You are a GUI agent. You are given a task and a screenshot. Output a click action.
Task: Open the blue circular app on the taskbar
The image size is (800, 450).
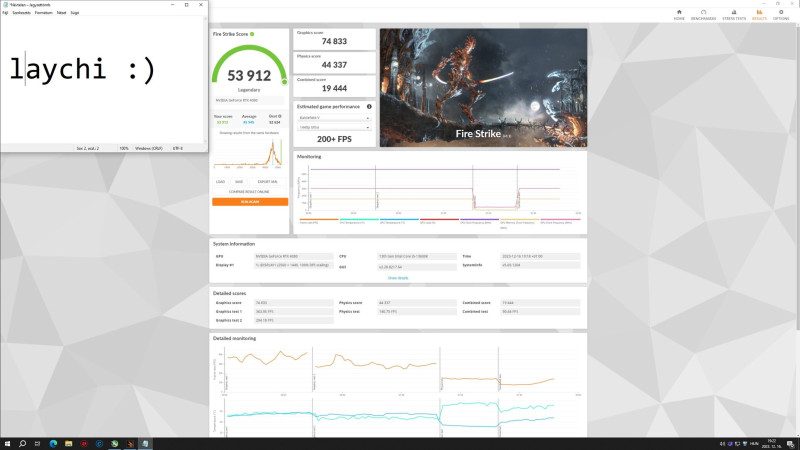(99, 444)
